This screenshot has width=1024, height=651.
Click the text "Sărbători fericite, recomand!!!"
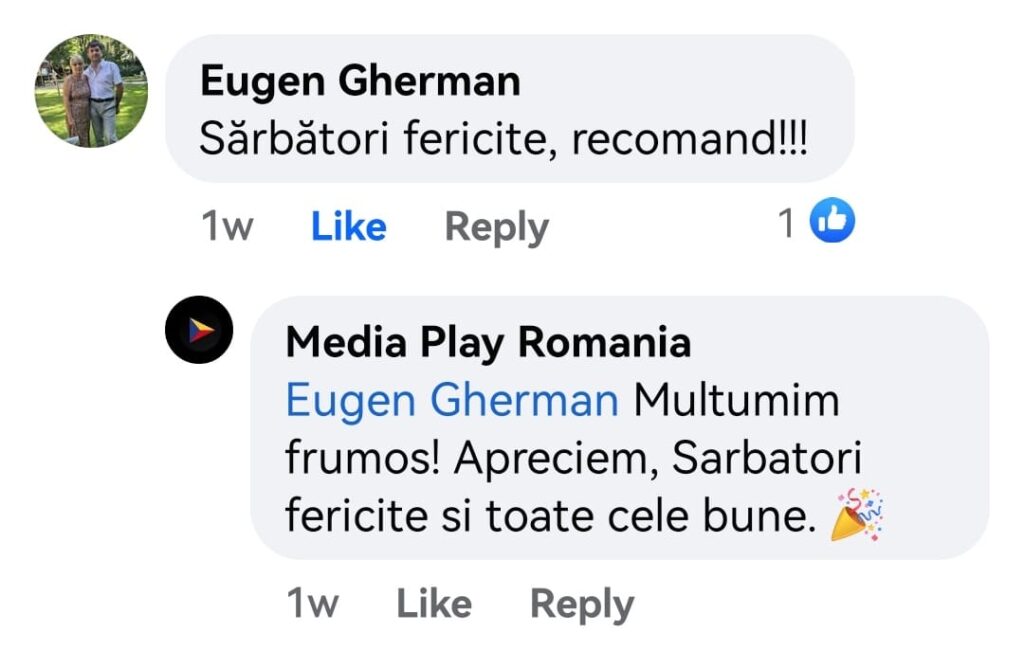[503, 139]
